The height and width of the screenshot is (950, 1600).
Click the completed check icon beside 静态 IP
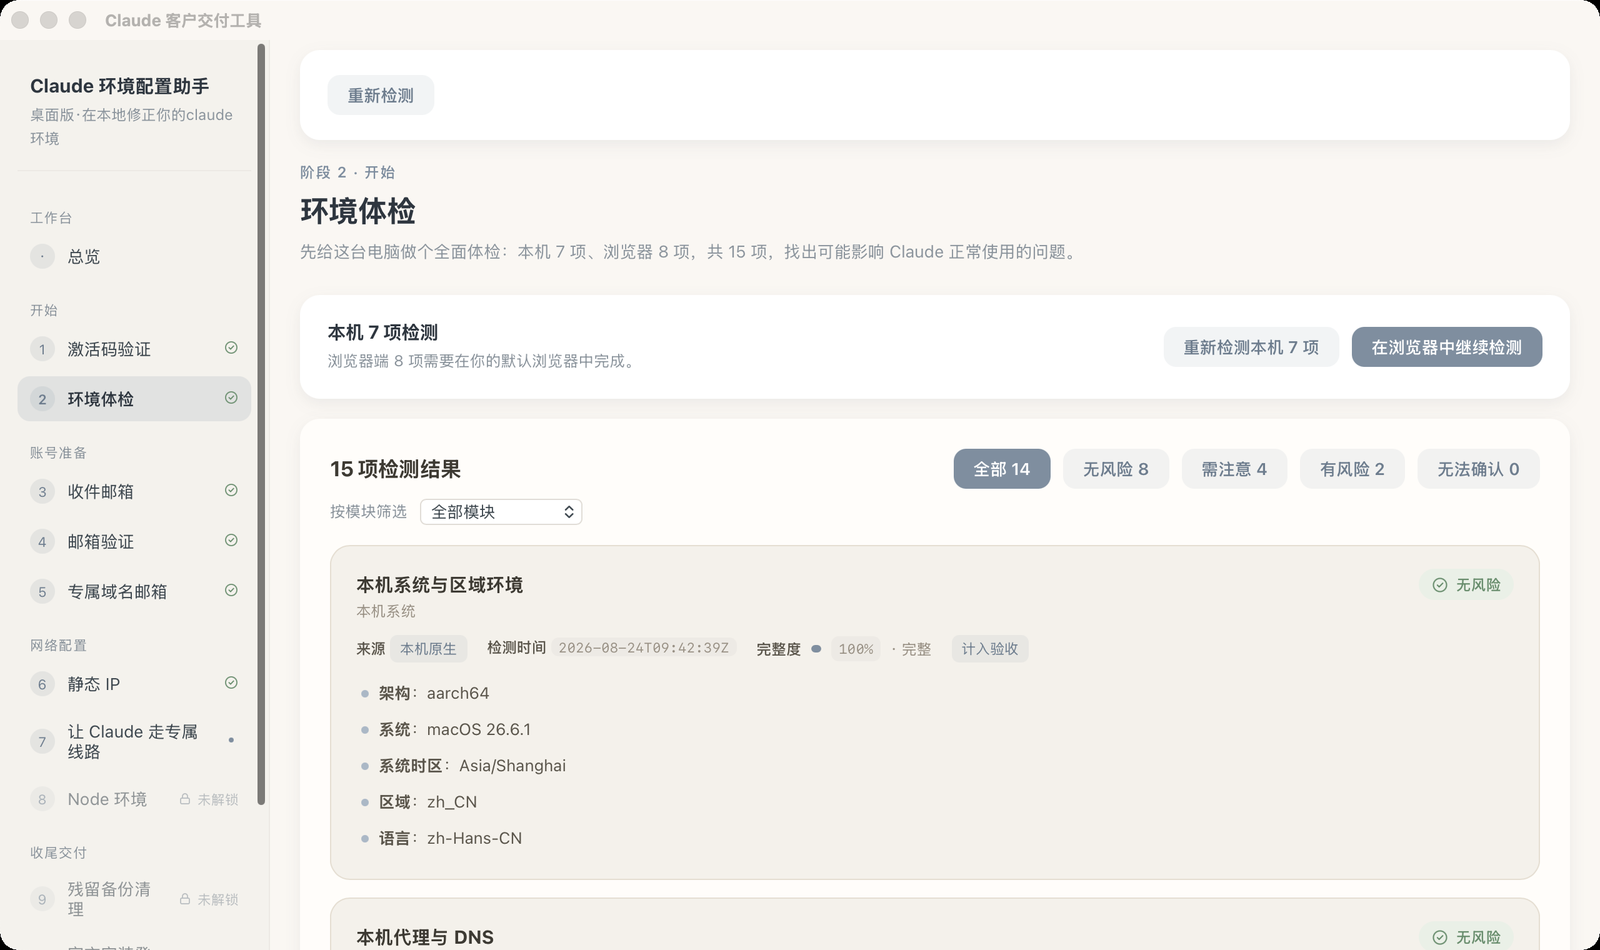(x=231, y=683)
